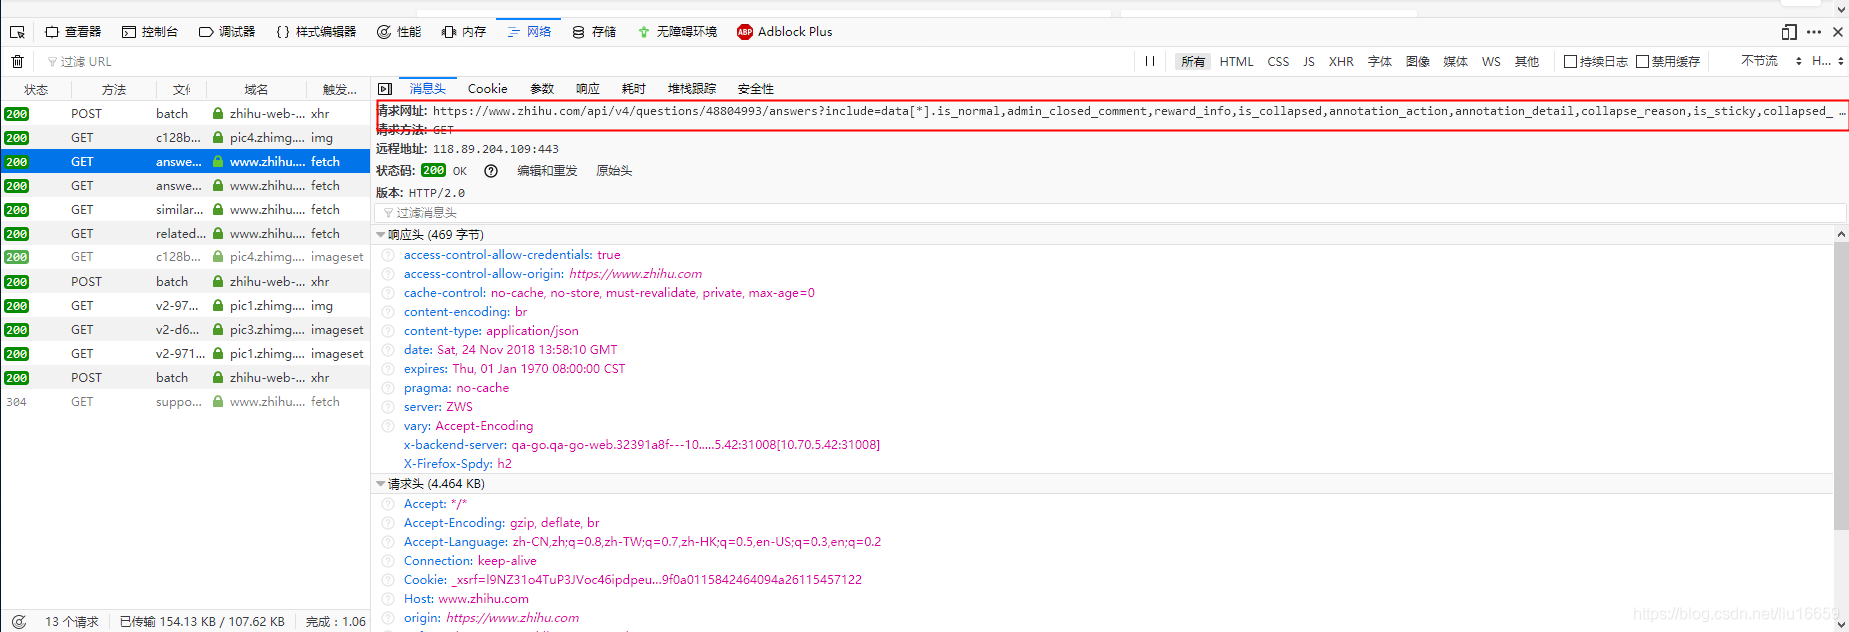
Task: Open help icon for Accept-Encoding request header
Action: point(388,523)
